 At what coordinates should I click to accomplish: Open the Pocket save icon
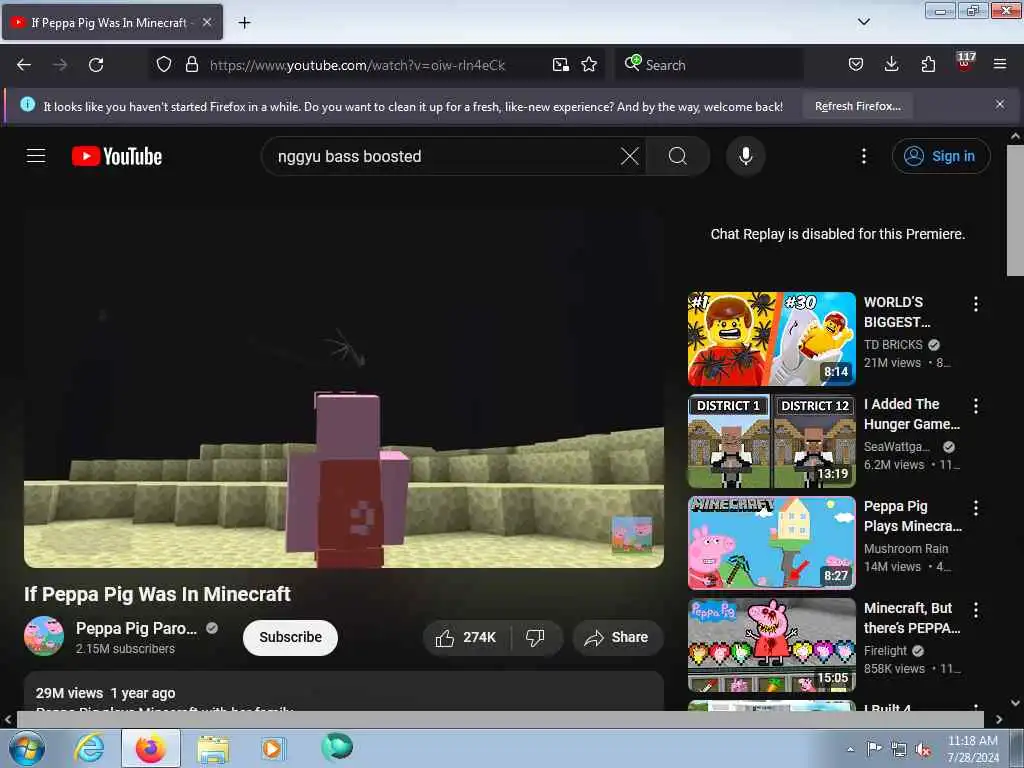856,65
